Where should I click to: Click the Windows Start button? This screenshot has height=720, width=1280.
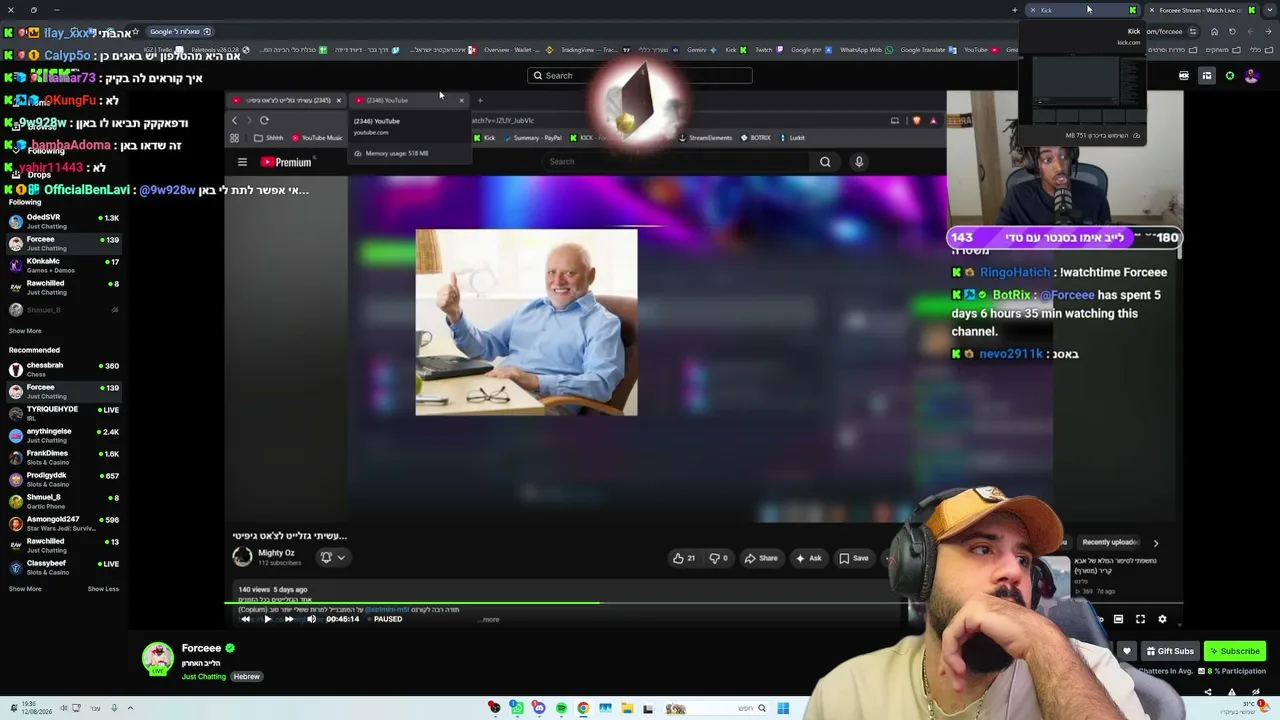783,709
